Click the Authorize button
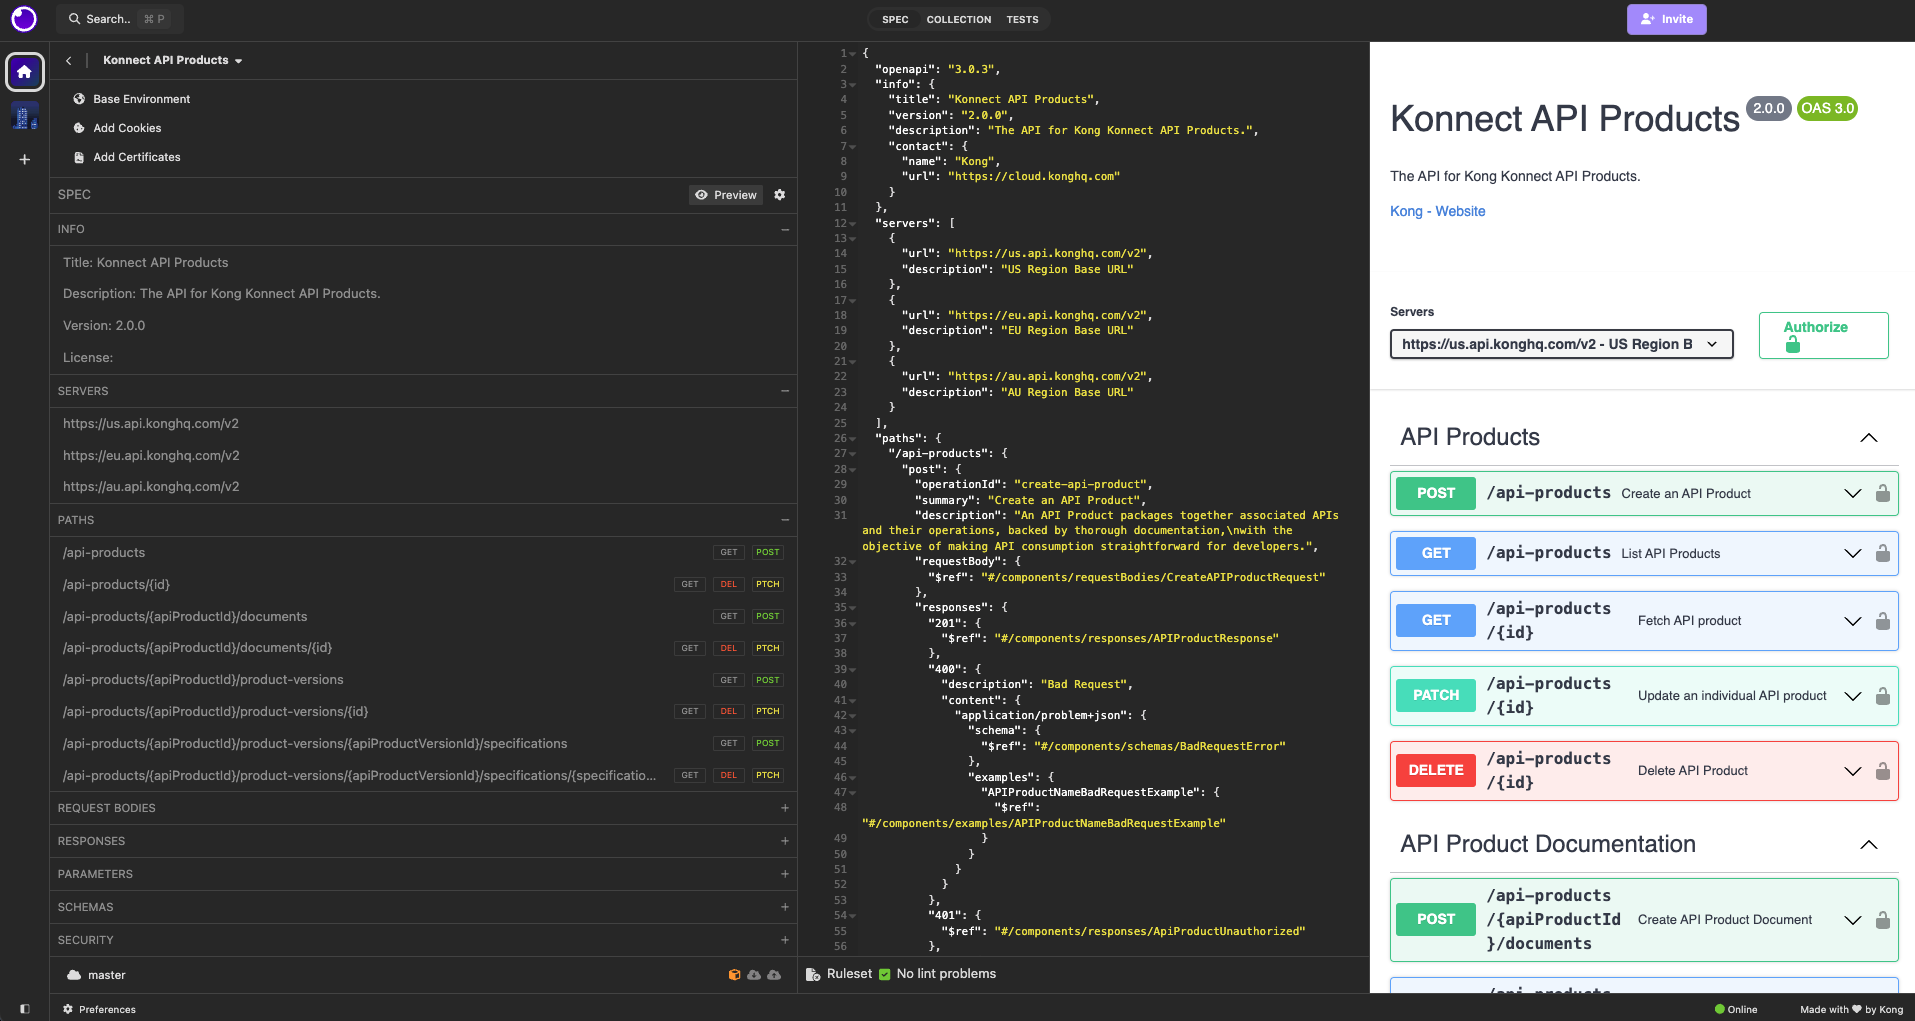This screenshot has width=1915, height=1021. coord(1823,335)
